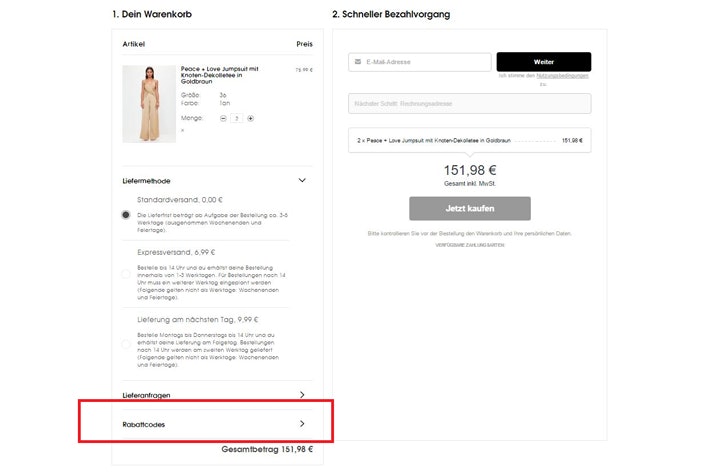
Task: Collapse the Liefermethode section chevron
Action: pos(302,181)
